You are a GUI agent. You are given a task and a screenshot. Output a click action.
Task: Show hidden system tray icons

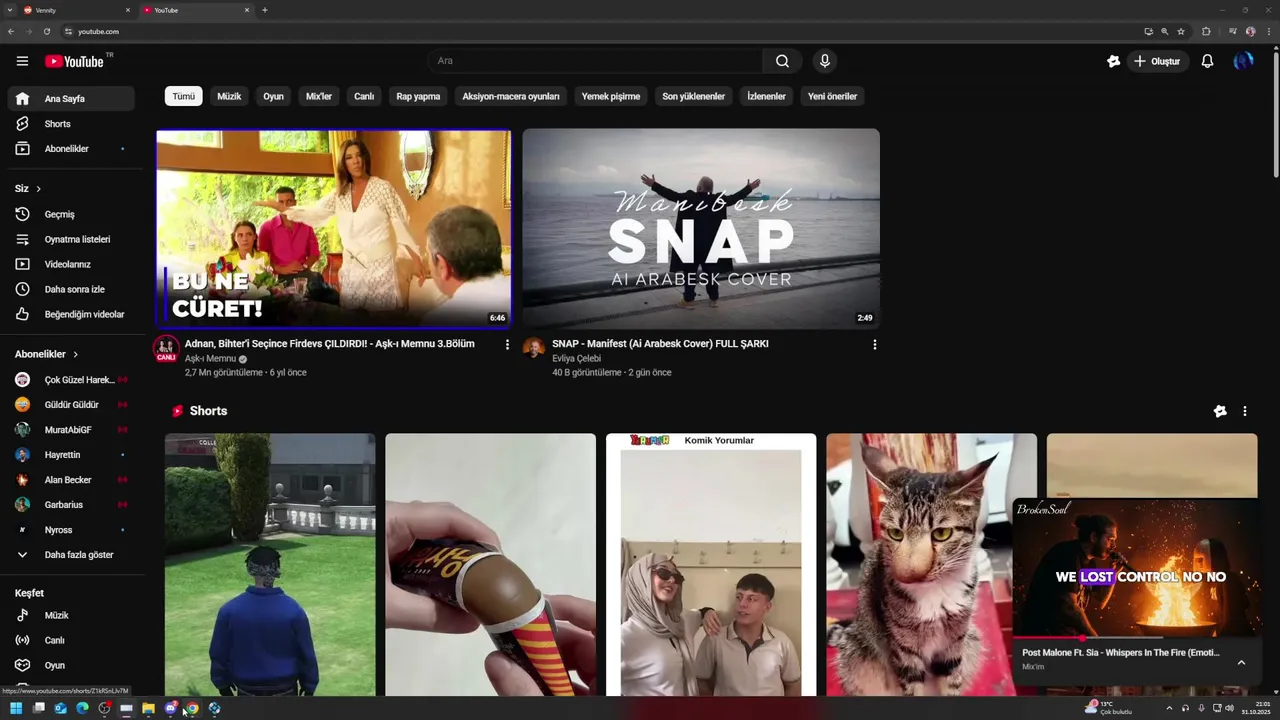[x=1169, y=708]
